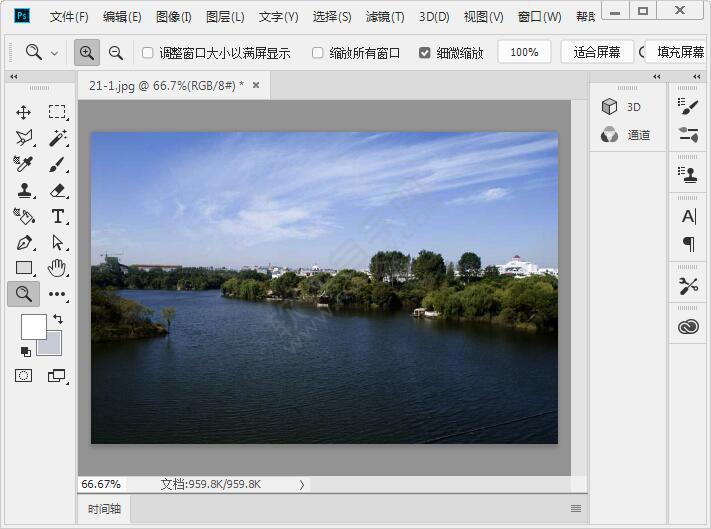Click the 适合屏幕 button

tap(597, 52)
